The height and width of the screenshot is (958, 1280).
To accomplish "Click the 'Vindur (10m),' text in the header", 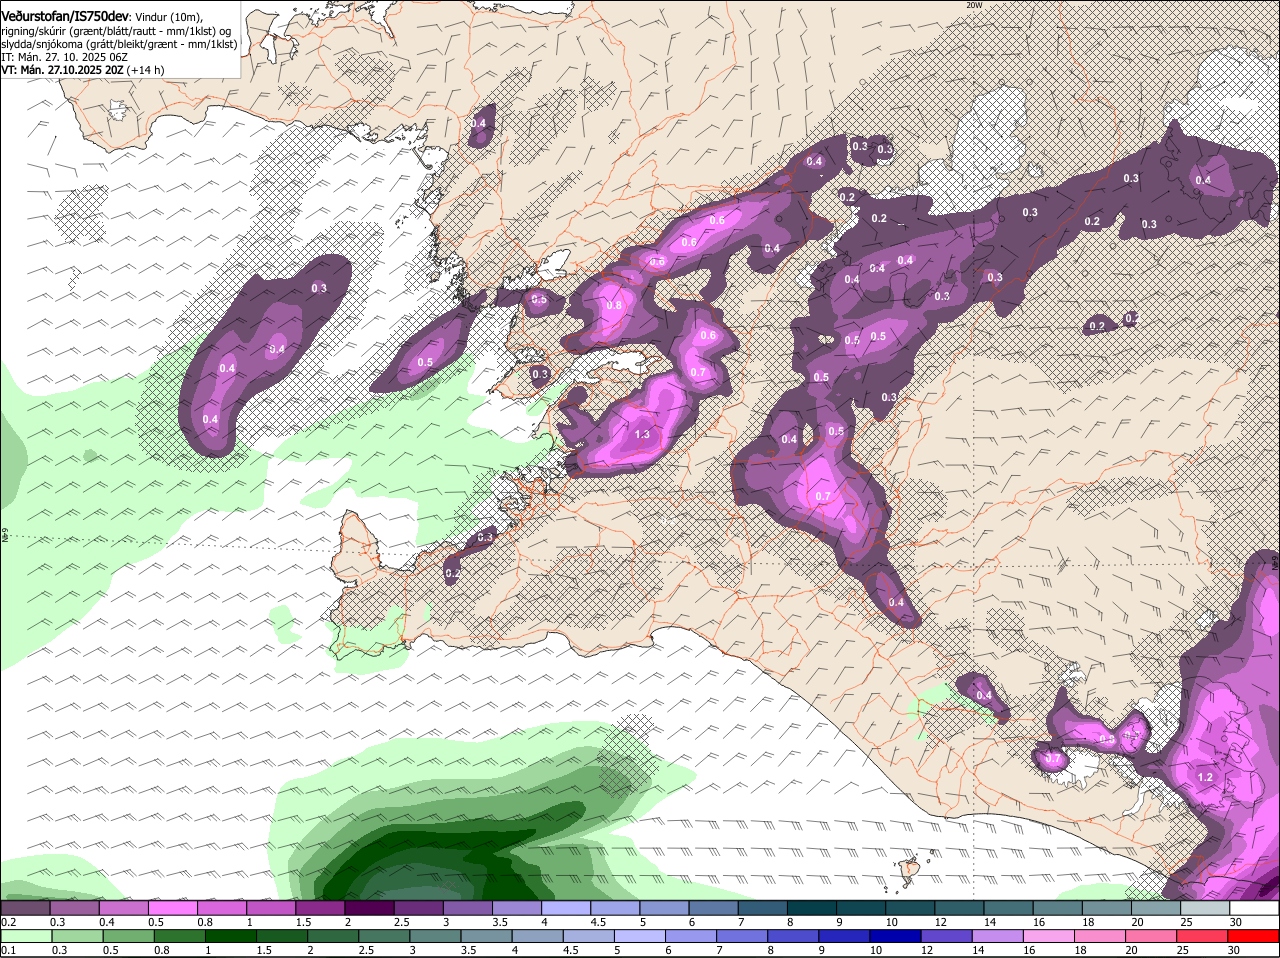I will pos(169,18).
